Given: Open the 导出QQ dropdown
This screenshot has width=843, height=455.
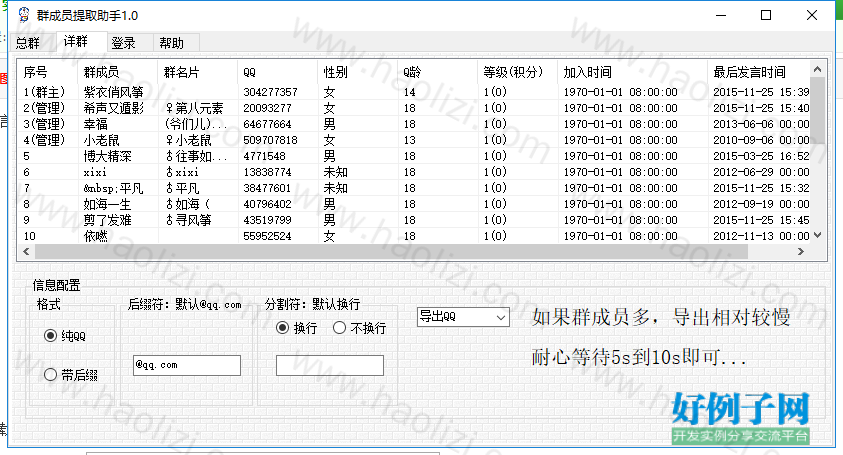Looking at the screenshot, I should coord(463,317).
